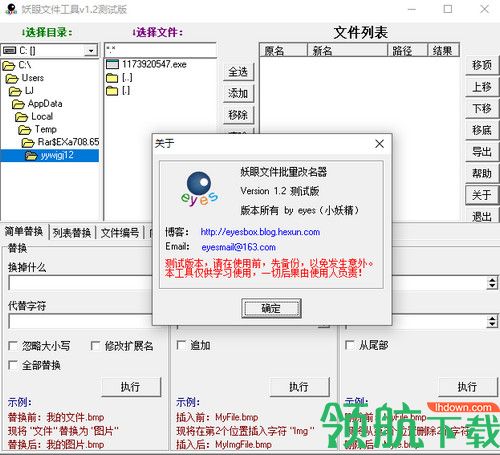Click 执行 button in the insert panel
This screenshot has height=455, width=500.
point(299,387)
